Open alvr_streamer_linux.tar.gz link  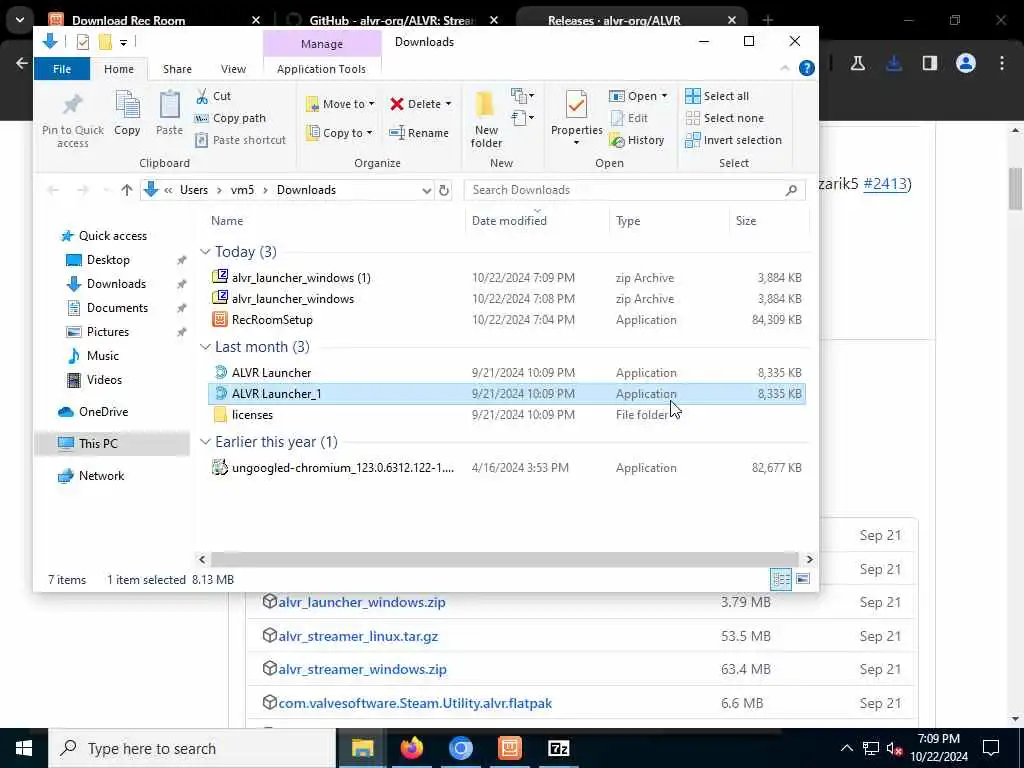(x=358, y=636)
